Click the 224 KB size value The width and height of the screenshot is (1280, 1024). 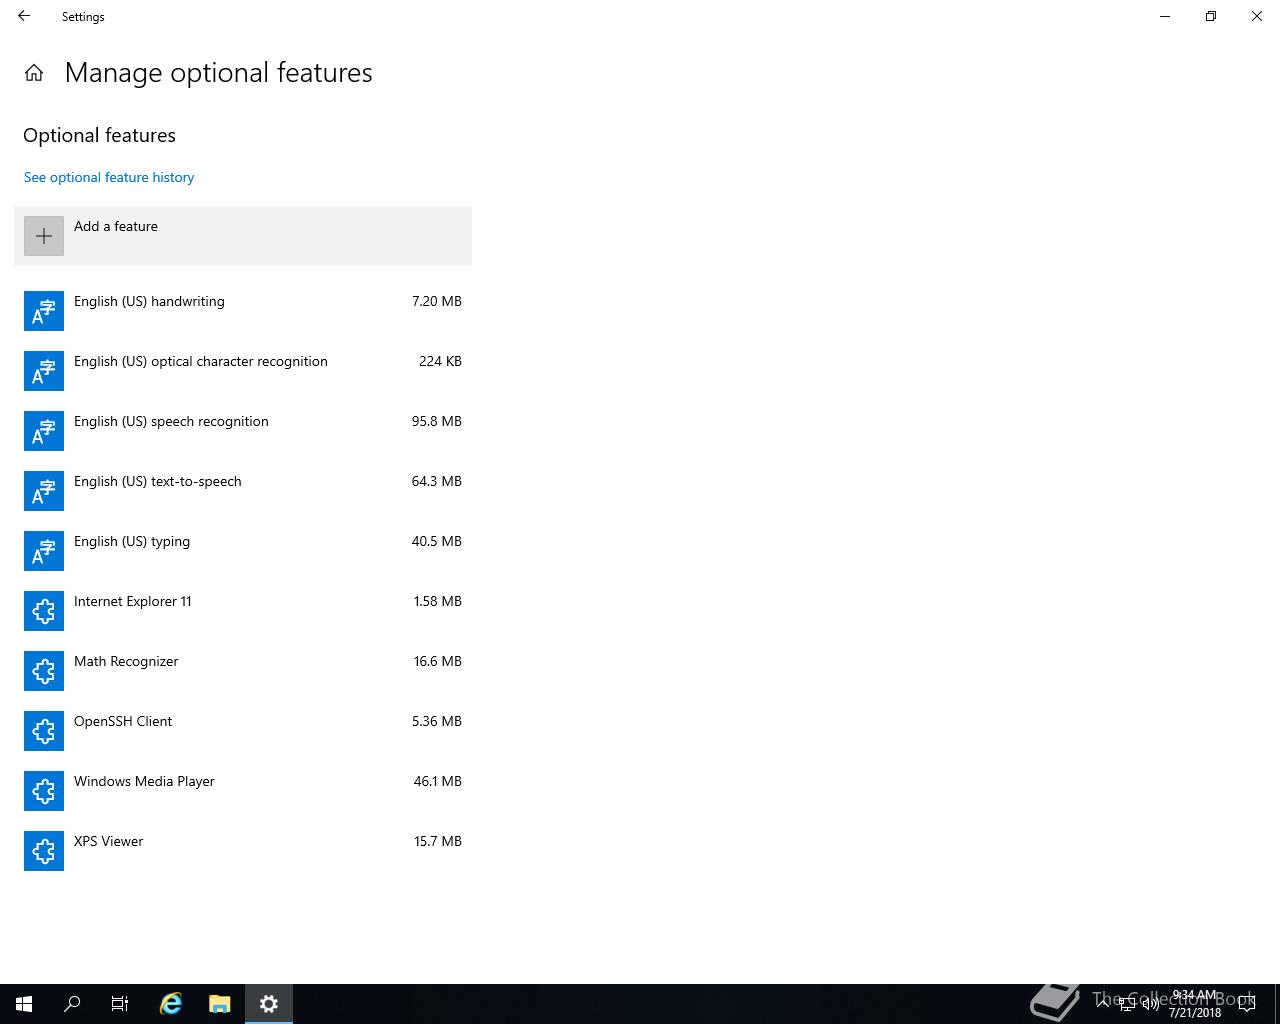[x=440, y=361]
